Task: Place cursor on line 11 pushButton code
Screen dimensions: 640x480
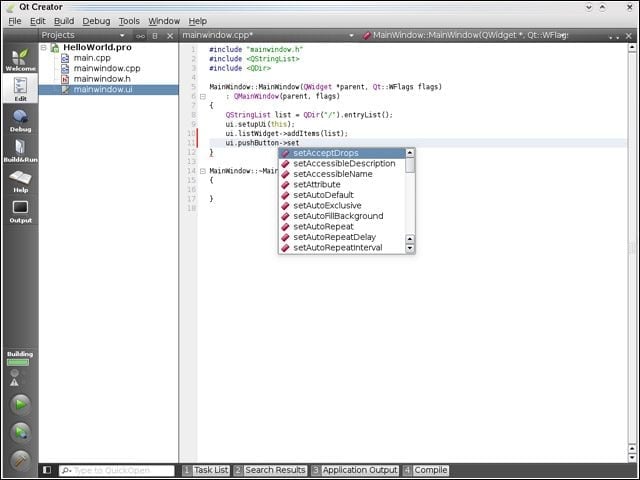Action: [x=262, y=143]
